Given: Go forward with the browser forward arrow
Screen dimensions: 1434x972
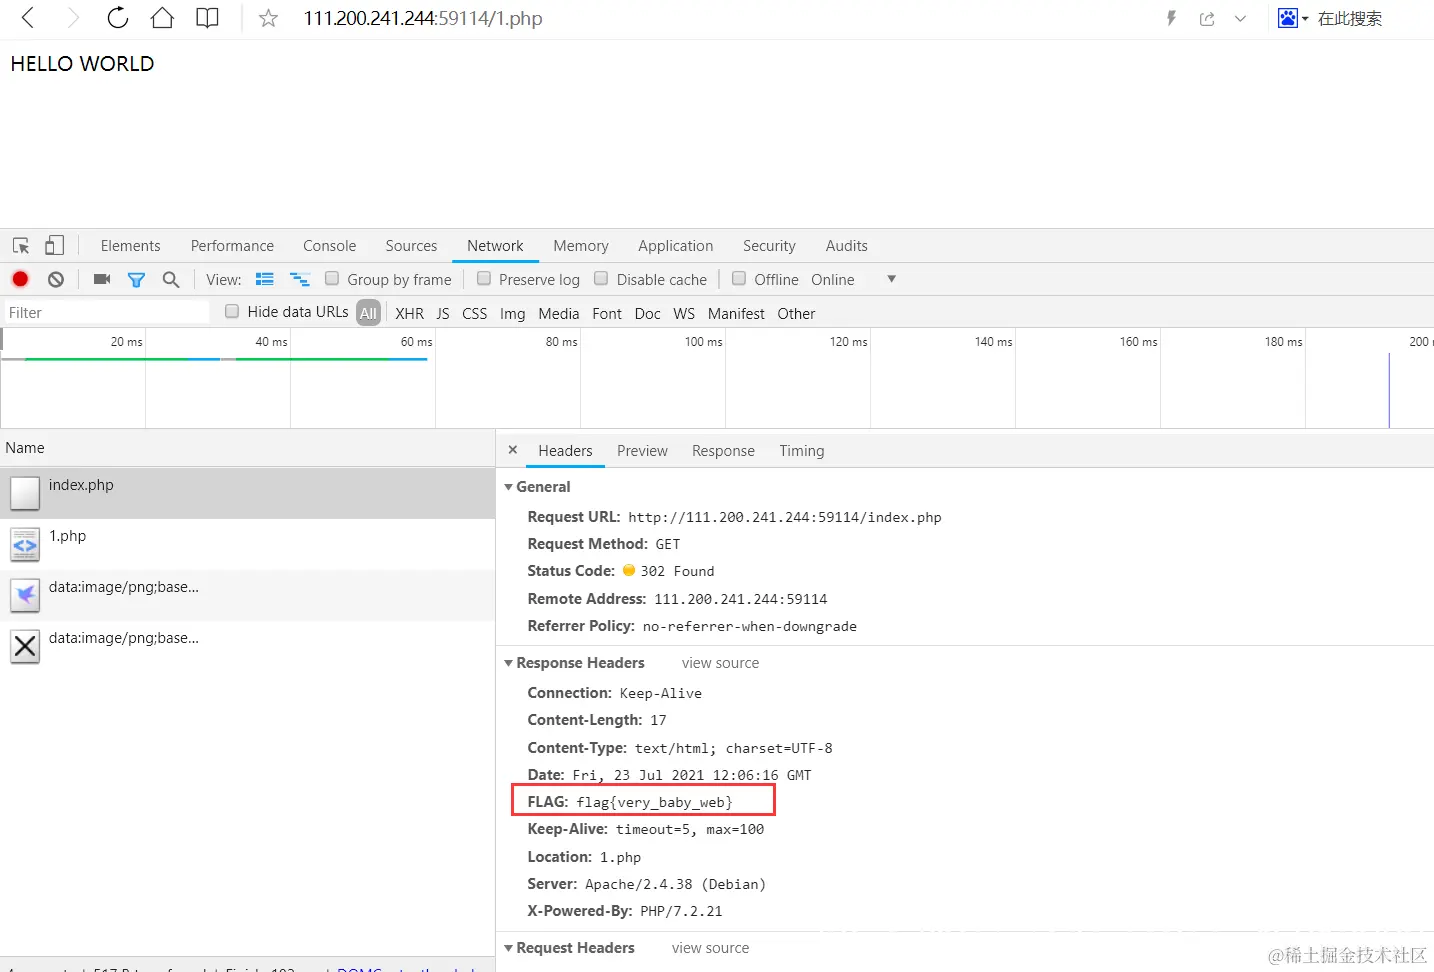Looking at the screenshot, I should coord(72,17).
